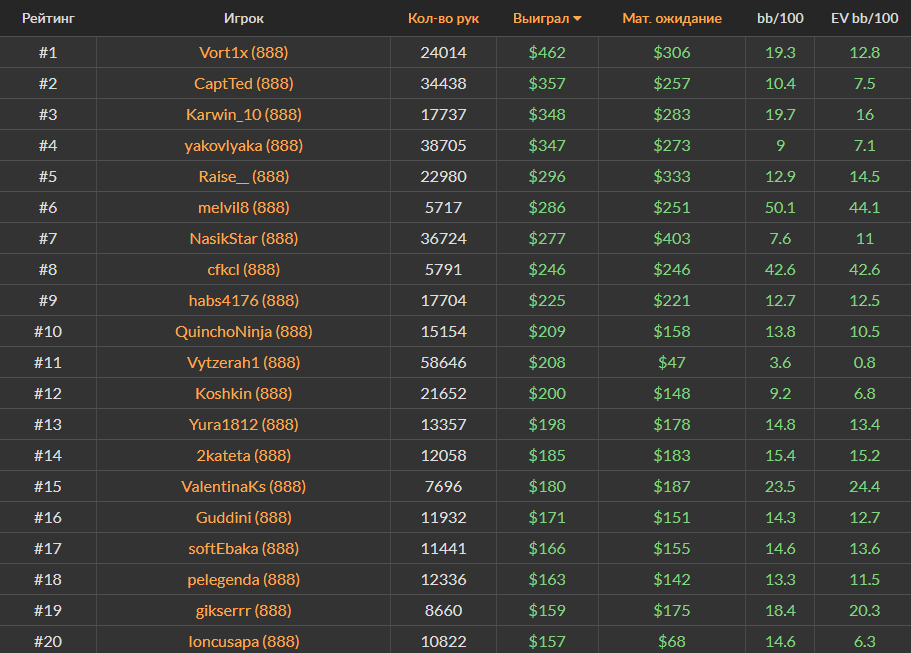Open player NasikStar (888) profile
This screenshot has width=911, height=653.
tap(243, 238)
